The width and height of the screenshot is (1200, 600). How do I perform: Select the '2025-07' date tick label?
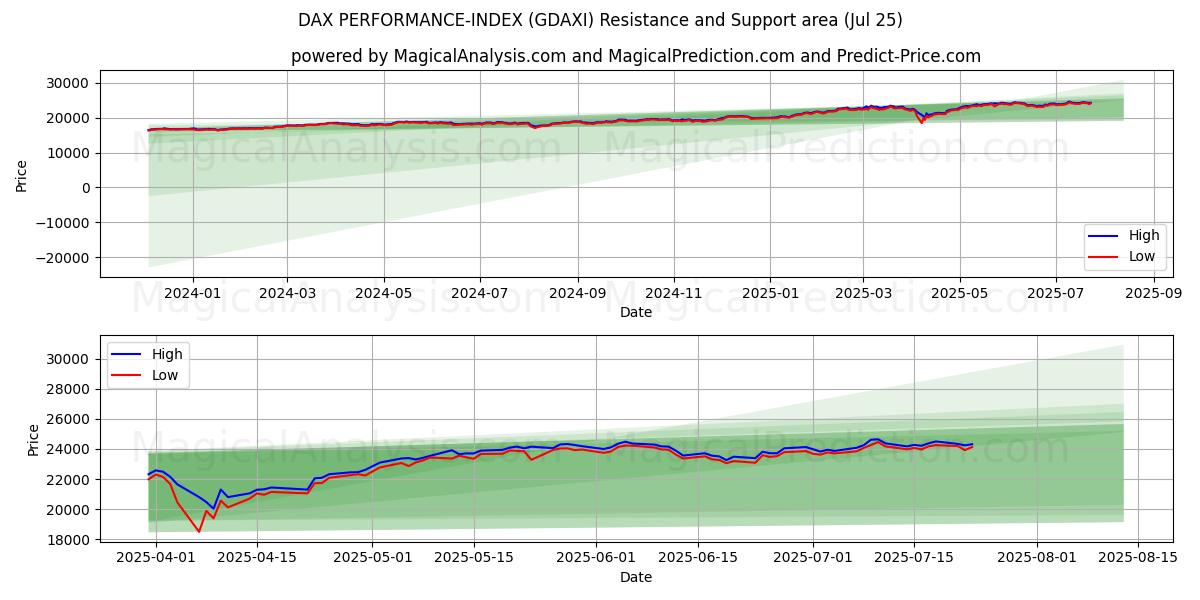click(1056, 294)
